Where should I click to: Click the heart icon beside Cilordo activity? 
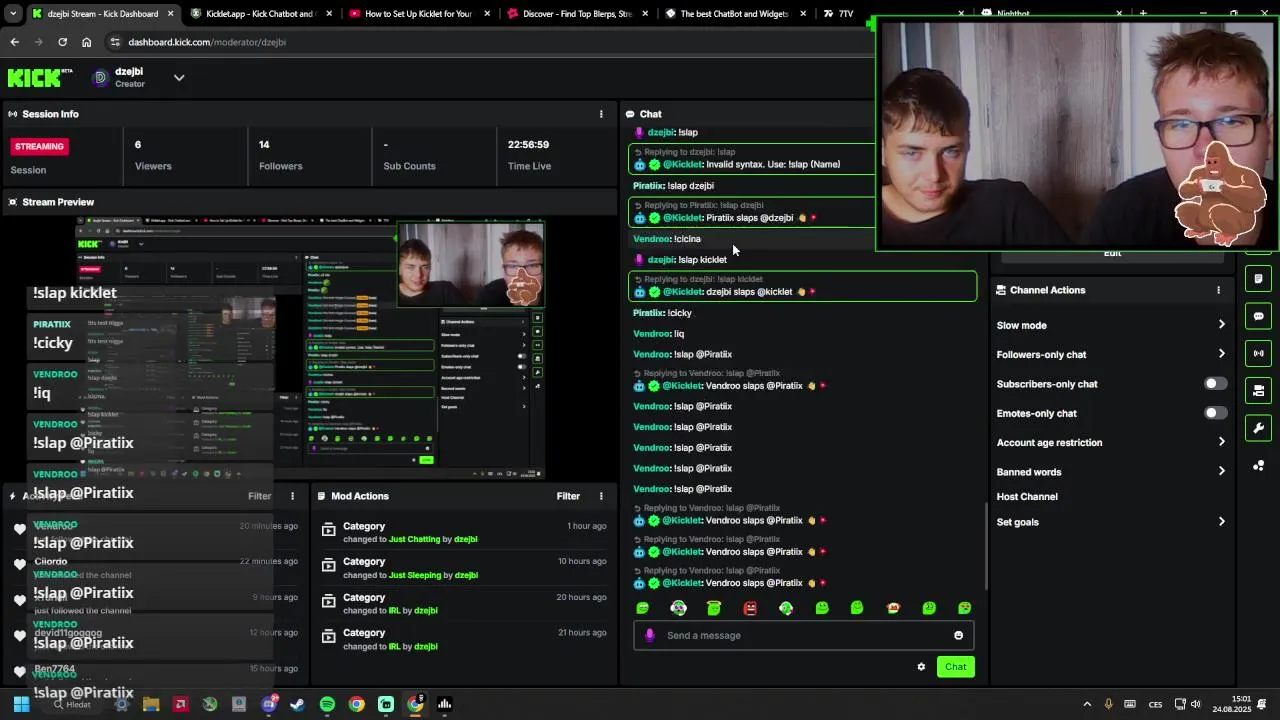(19, 564)
